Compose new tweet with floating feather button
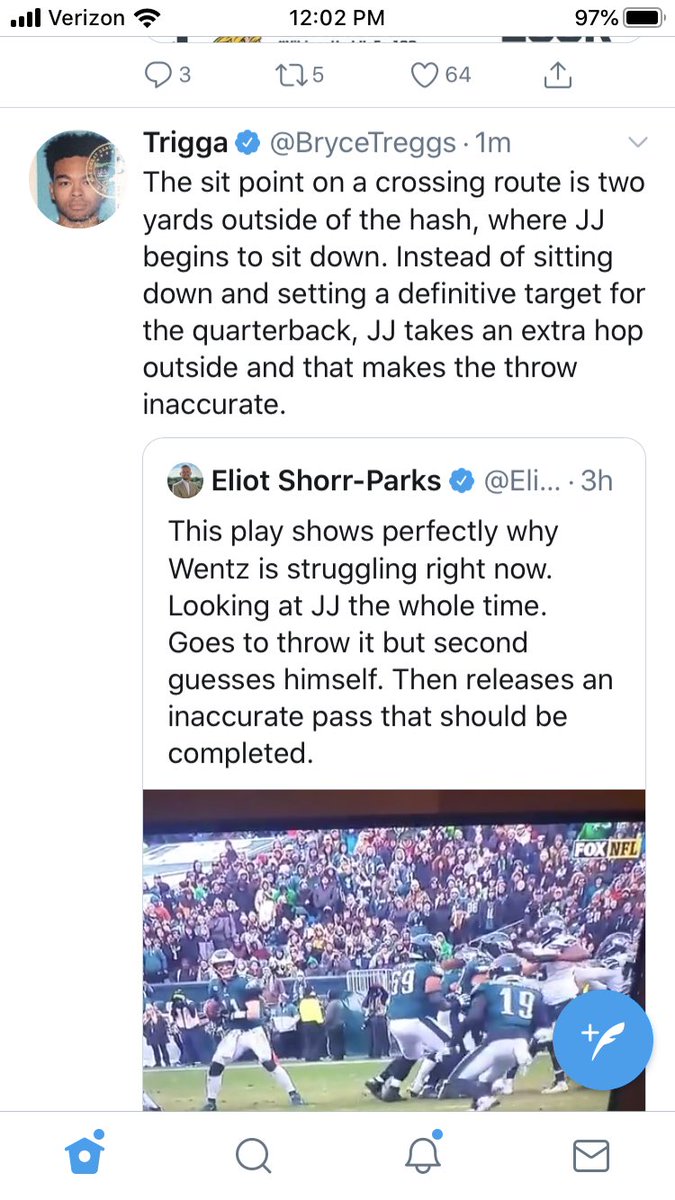Viewport: 675px width, 1200px height. (602, 1041)
